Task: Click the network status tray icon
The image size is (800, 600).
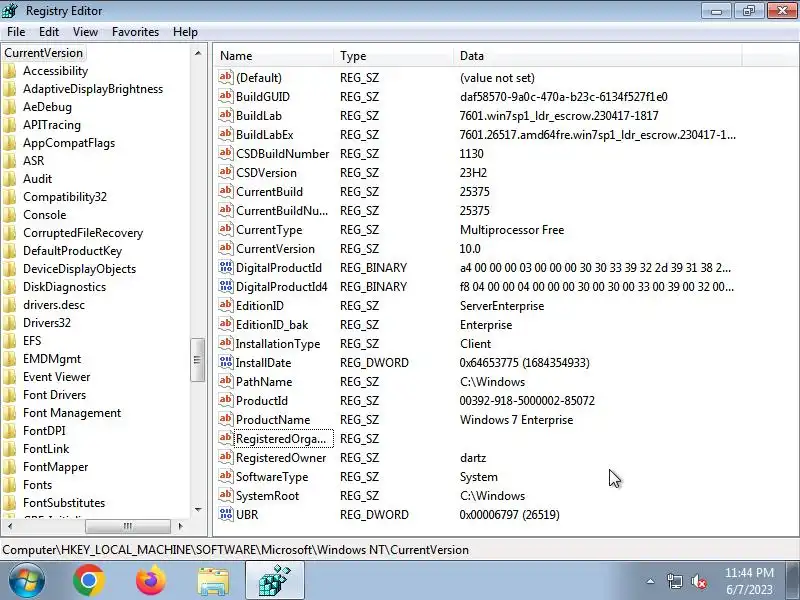Action: [x=674, y=581]
